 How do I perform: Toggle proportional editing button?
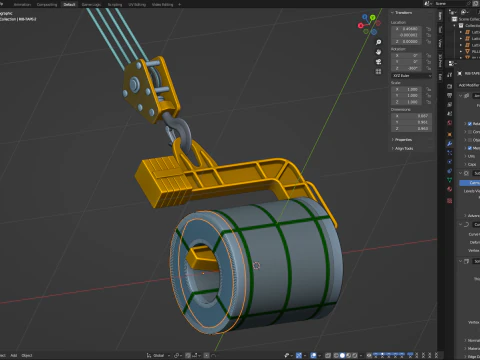[206, 355]
